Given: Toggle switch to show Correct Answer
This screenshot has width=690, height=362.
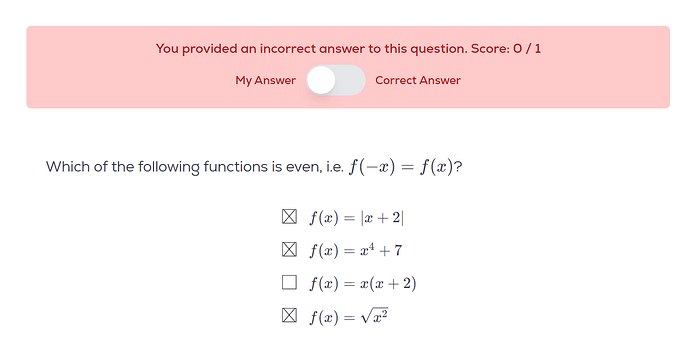Looking at the screenshot, I should click(x=336, y=80).
